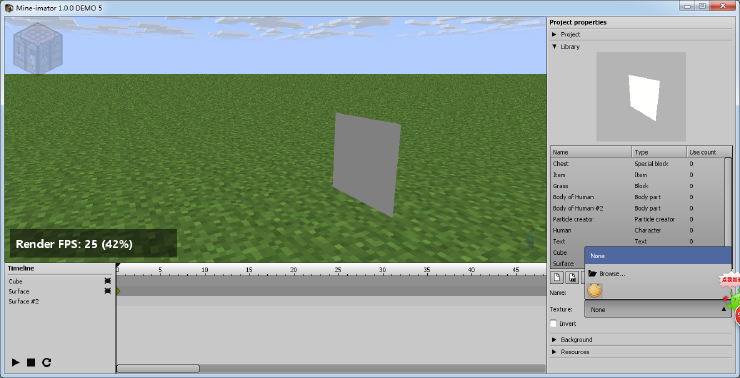Select Surface #2 in the timeline

click(24, 301)
